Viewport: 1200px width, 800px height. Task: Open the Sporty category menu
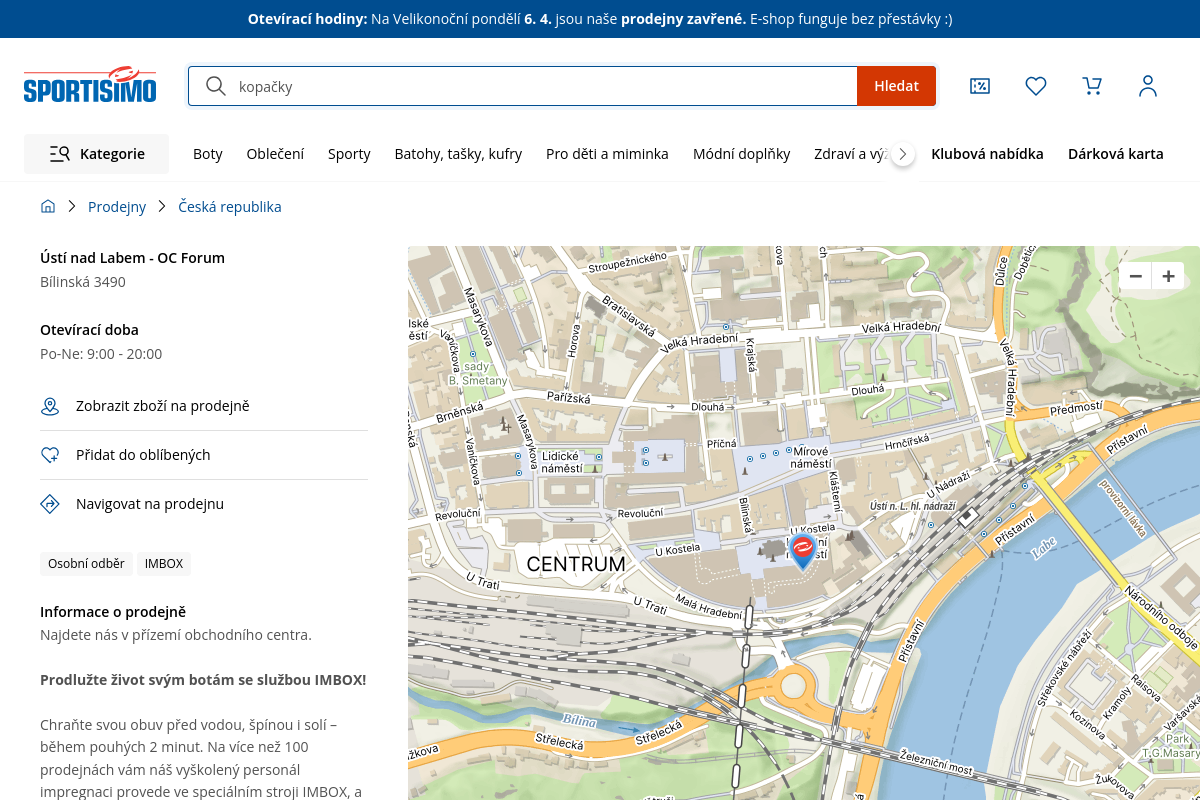pos(349,154)
